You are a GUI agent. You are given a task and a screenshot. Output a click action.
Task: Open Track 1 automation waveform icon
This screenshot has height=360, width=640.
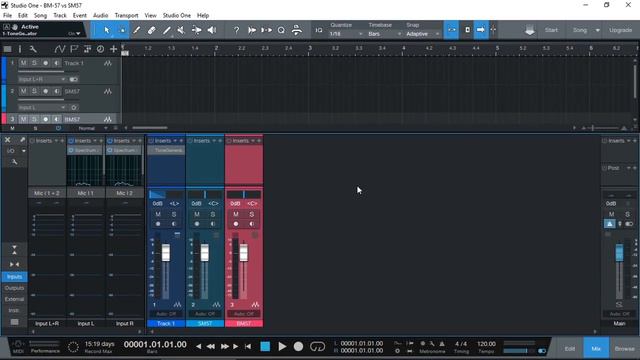click(108, 63)
